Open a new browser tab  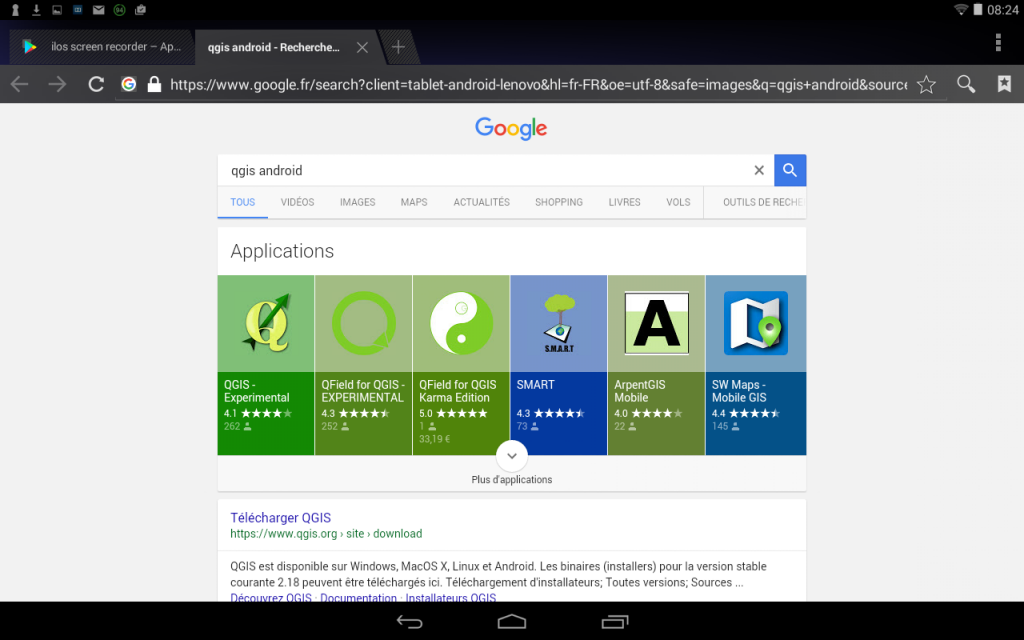pyautogui.click(x=398, y=47)
